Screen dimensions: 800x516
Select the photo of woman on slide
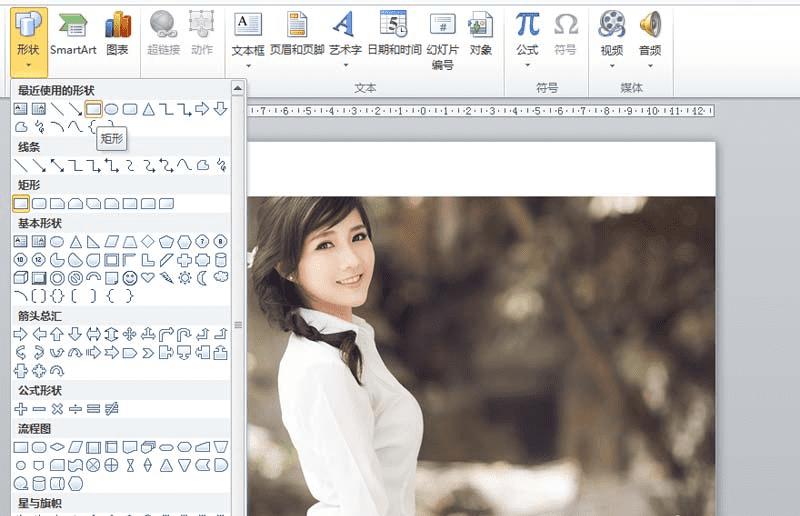[x=481, y=356]
